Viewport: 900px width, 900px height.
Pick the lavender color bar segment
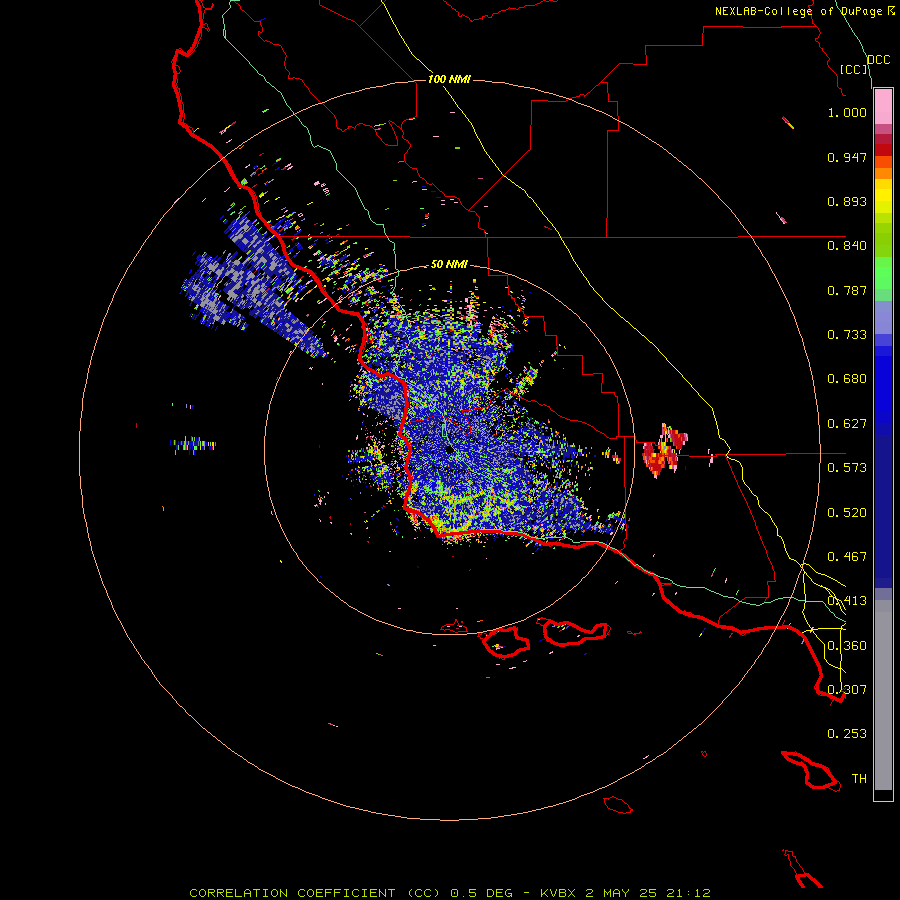(883, 317)
